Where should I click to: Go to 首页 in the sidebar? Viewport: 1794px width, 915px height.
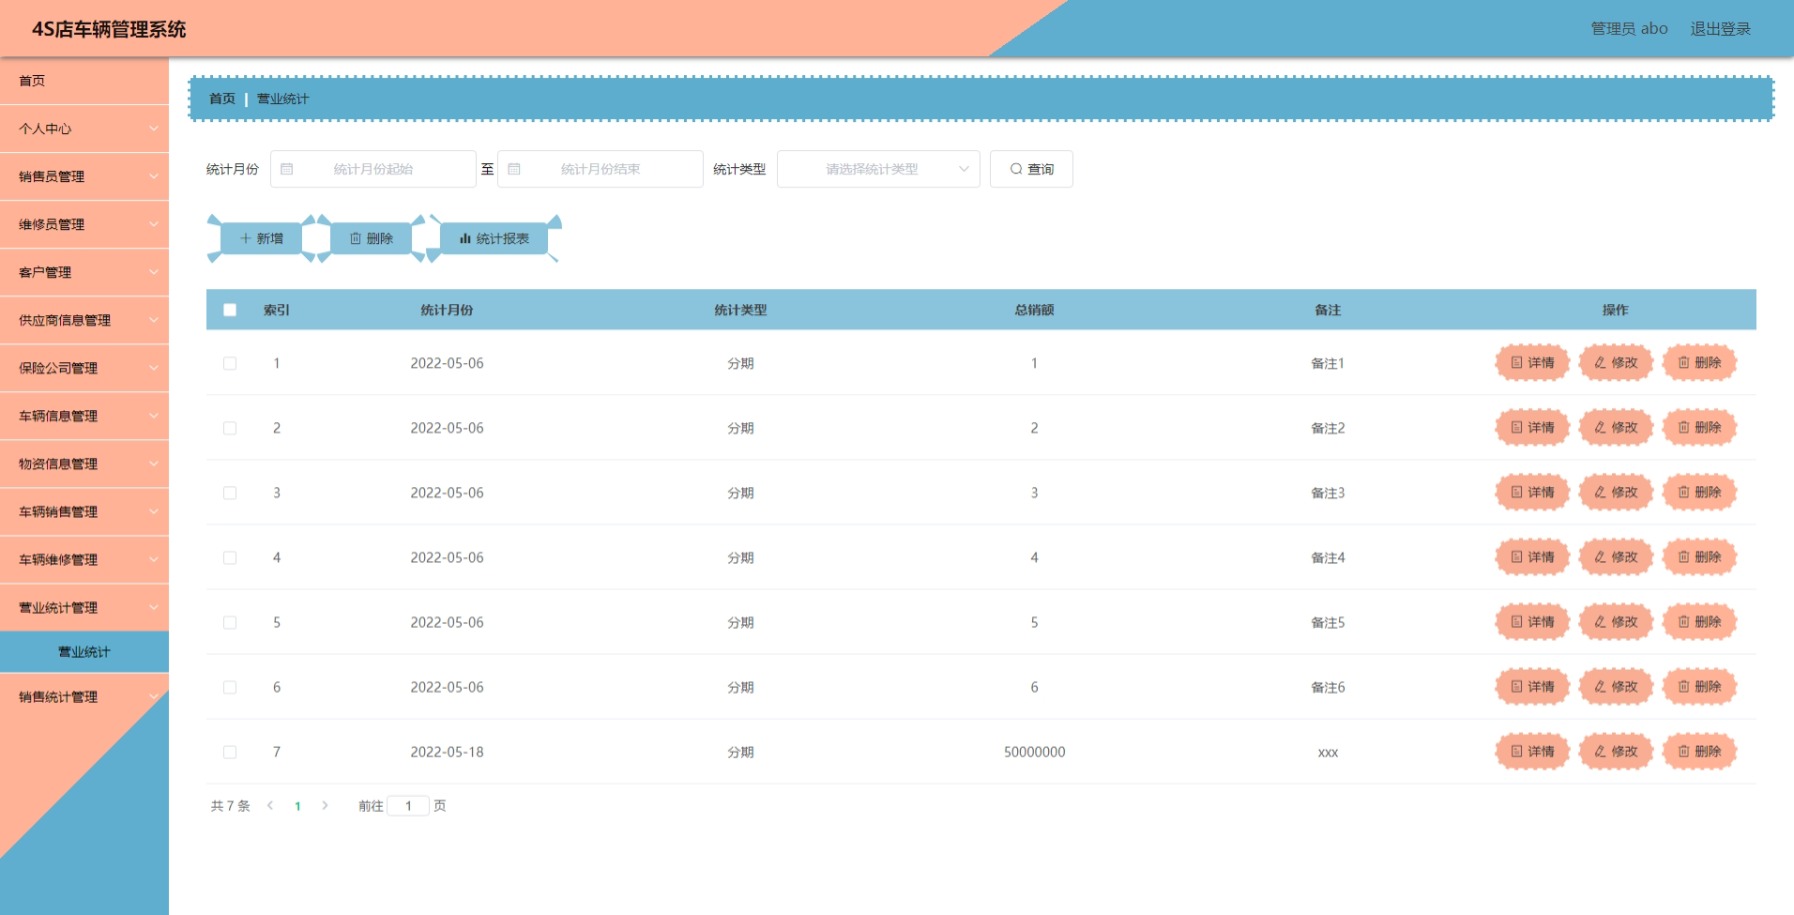tap(84, 81)
